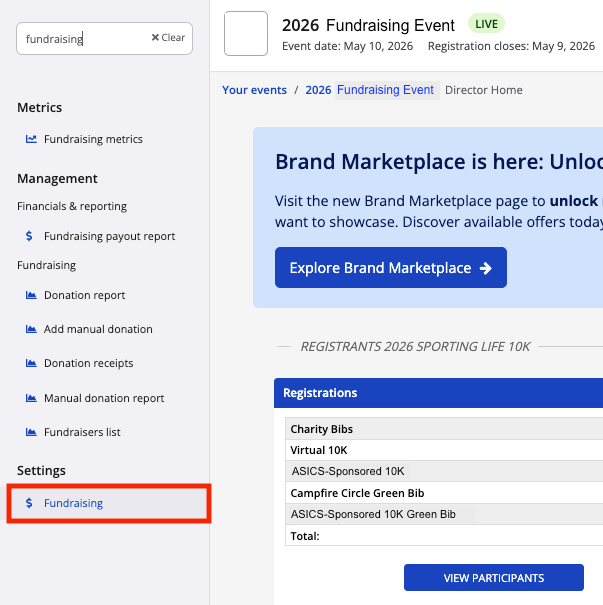This screenshot has width=603, height=605.
Task: Click the chart icon next to Donation report
Action: pyautogui.click(x=30, y=296)
